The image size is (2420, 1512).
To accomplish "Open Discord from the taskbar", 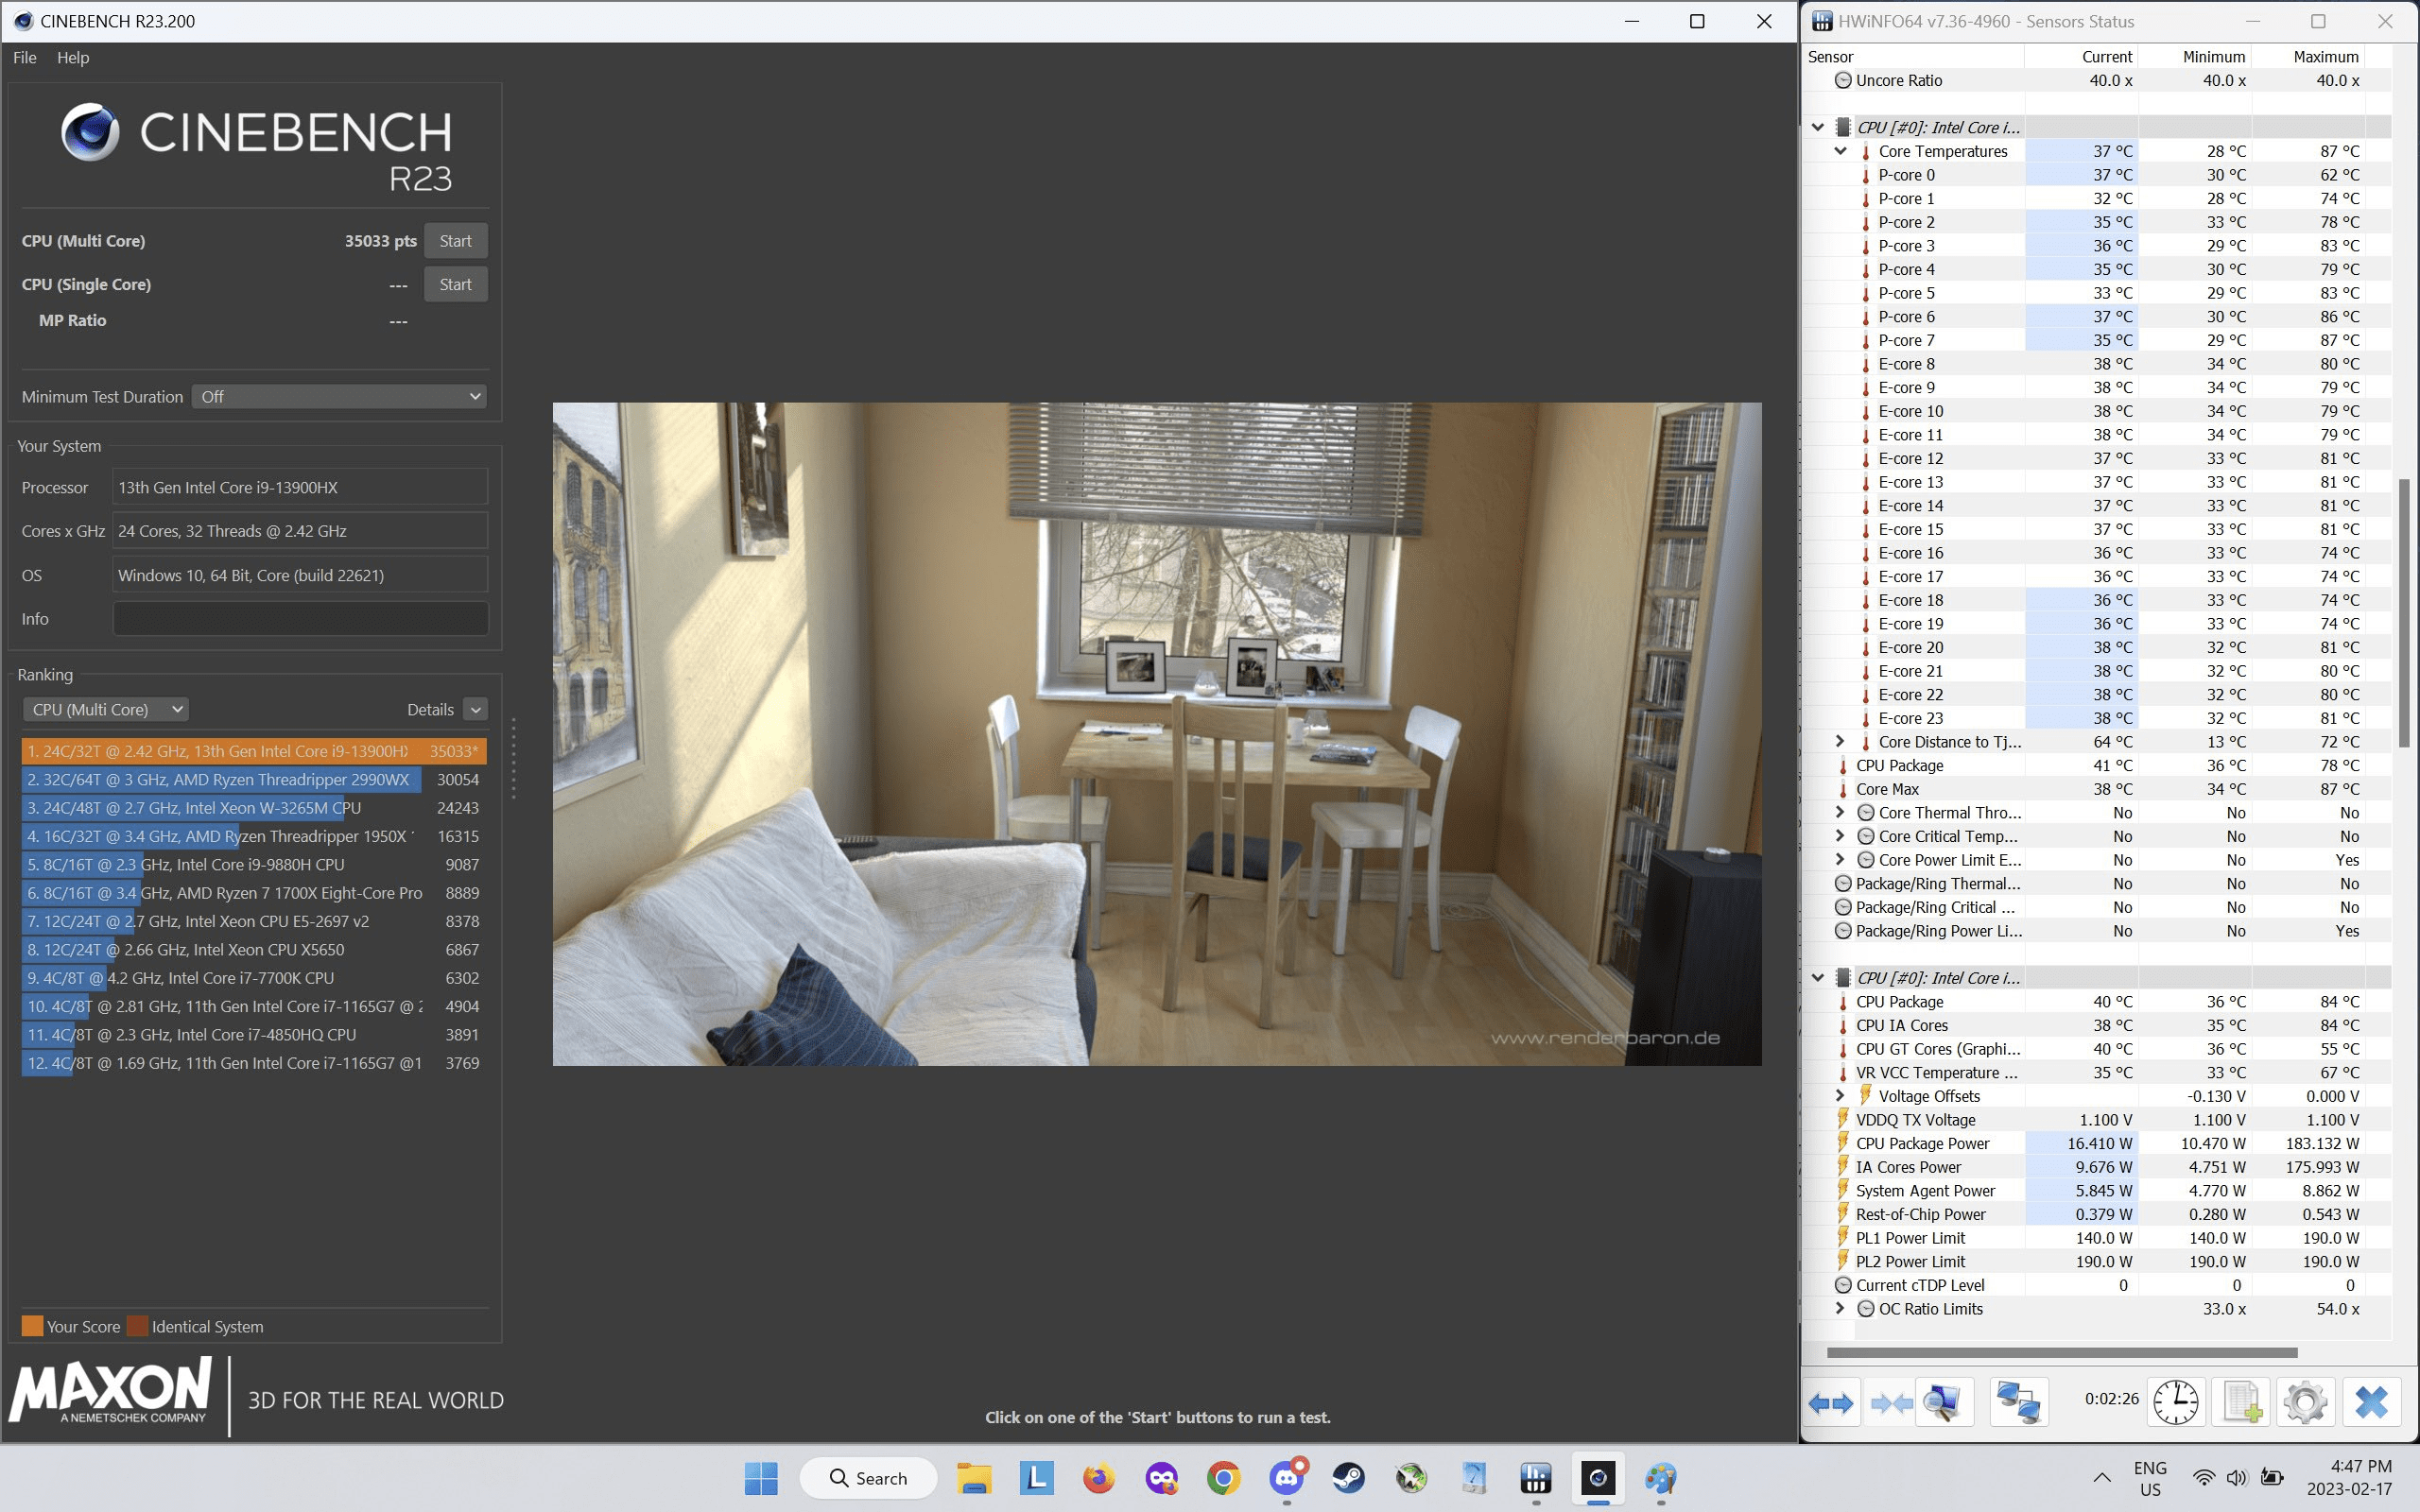I will (x=1286, y=1477).
